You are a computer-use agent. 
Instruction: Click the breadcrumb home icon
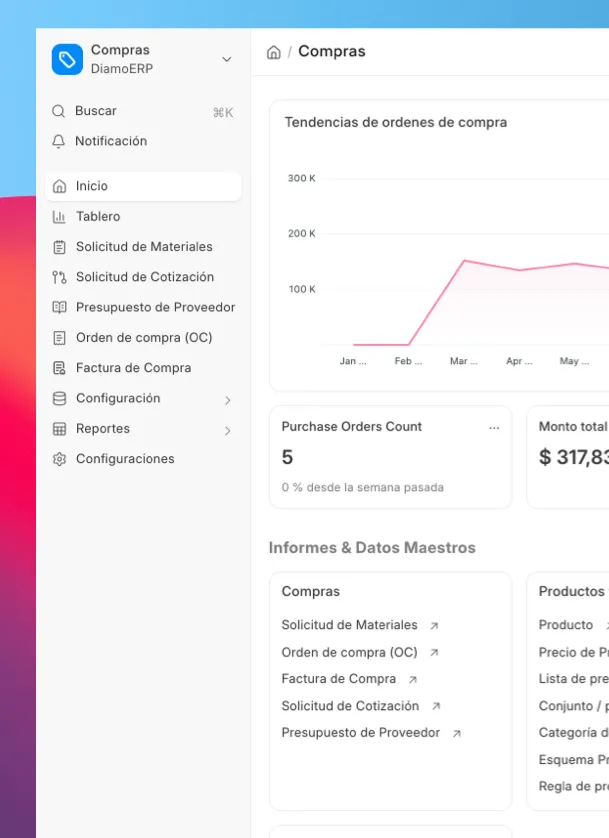pyautogui.click(x=274, y=52)
